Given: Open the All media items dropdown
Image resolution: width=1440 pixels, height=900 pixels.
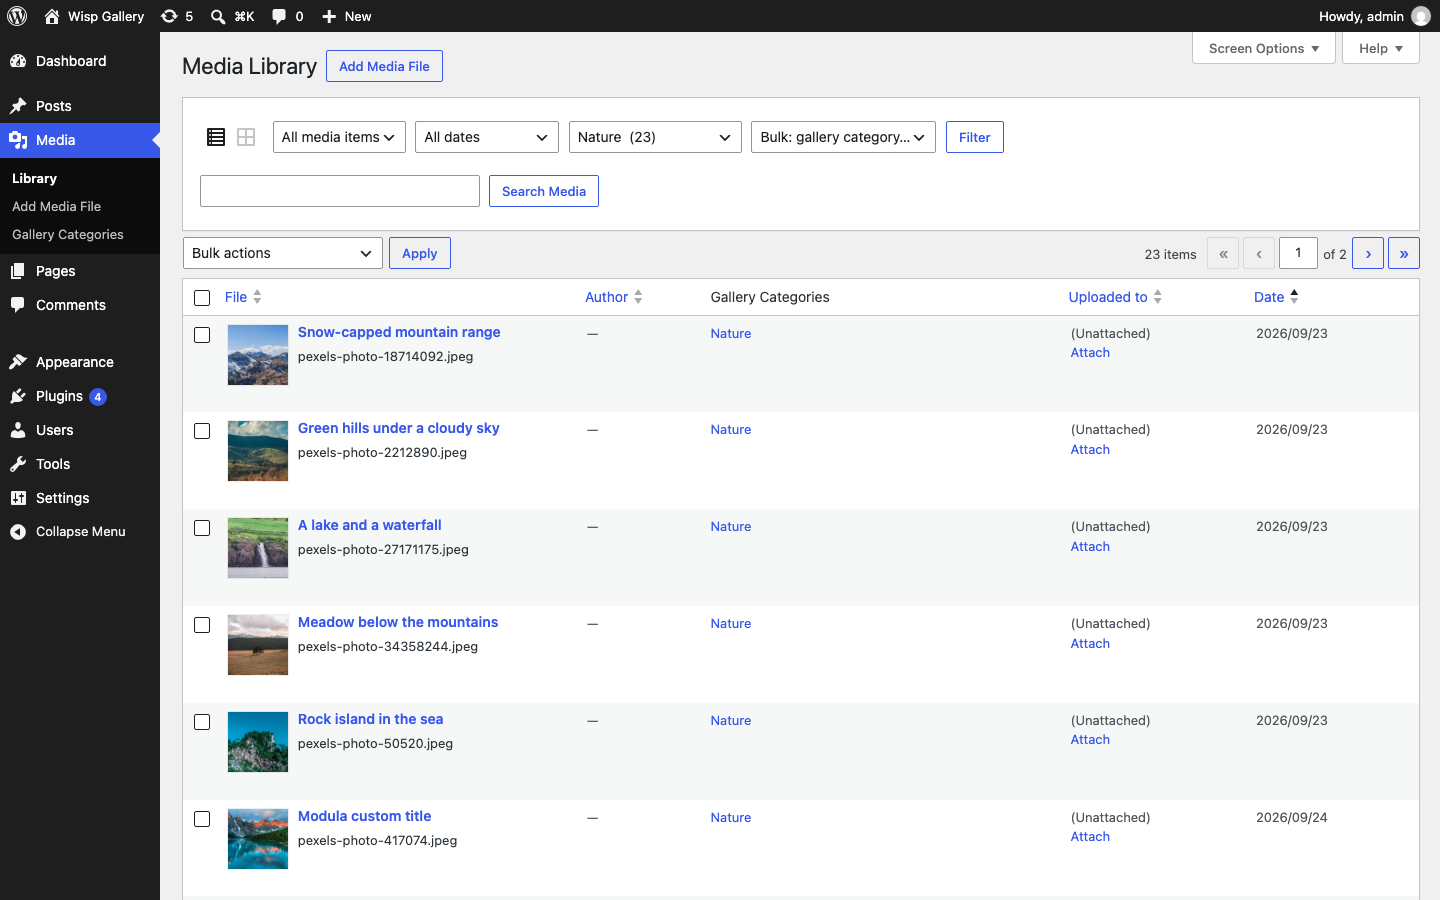Looking at the screenshot, I should (339, 137).
